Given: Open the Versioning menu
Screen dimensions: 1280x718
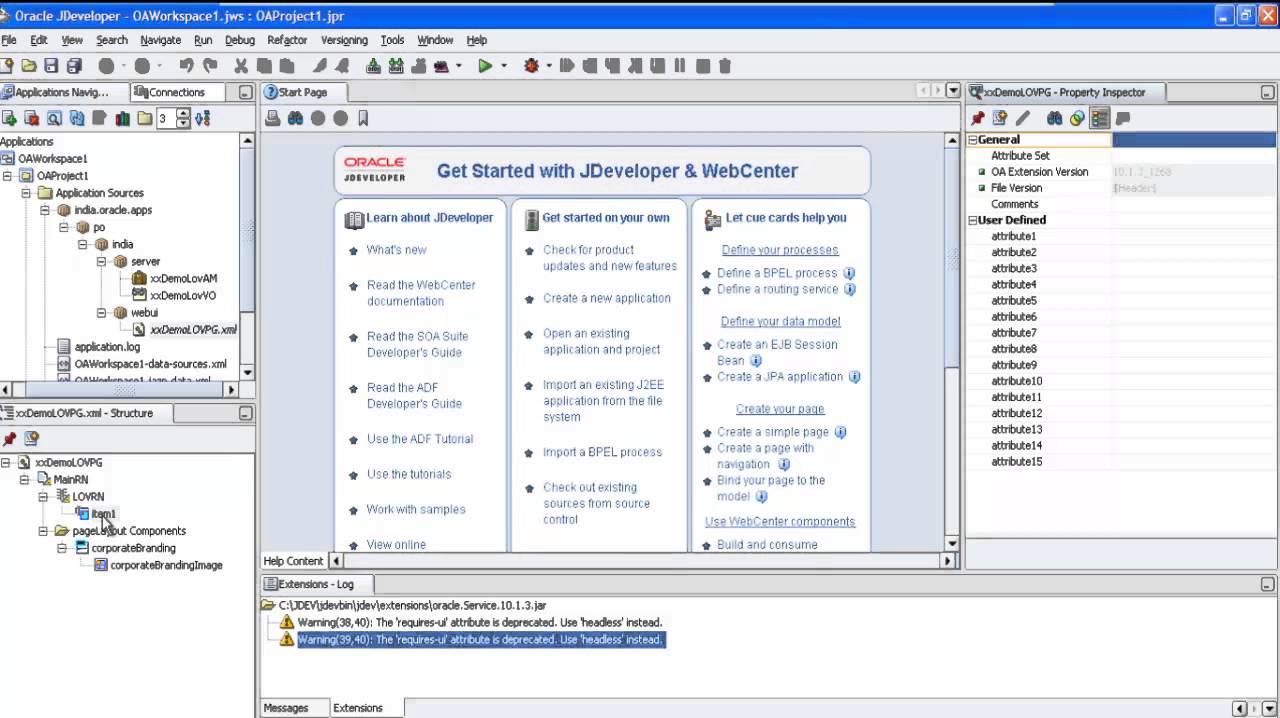Looking at the screenshot, I should [x=344, y=40].
